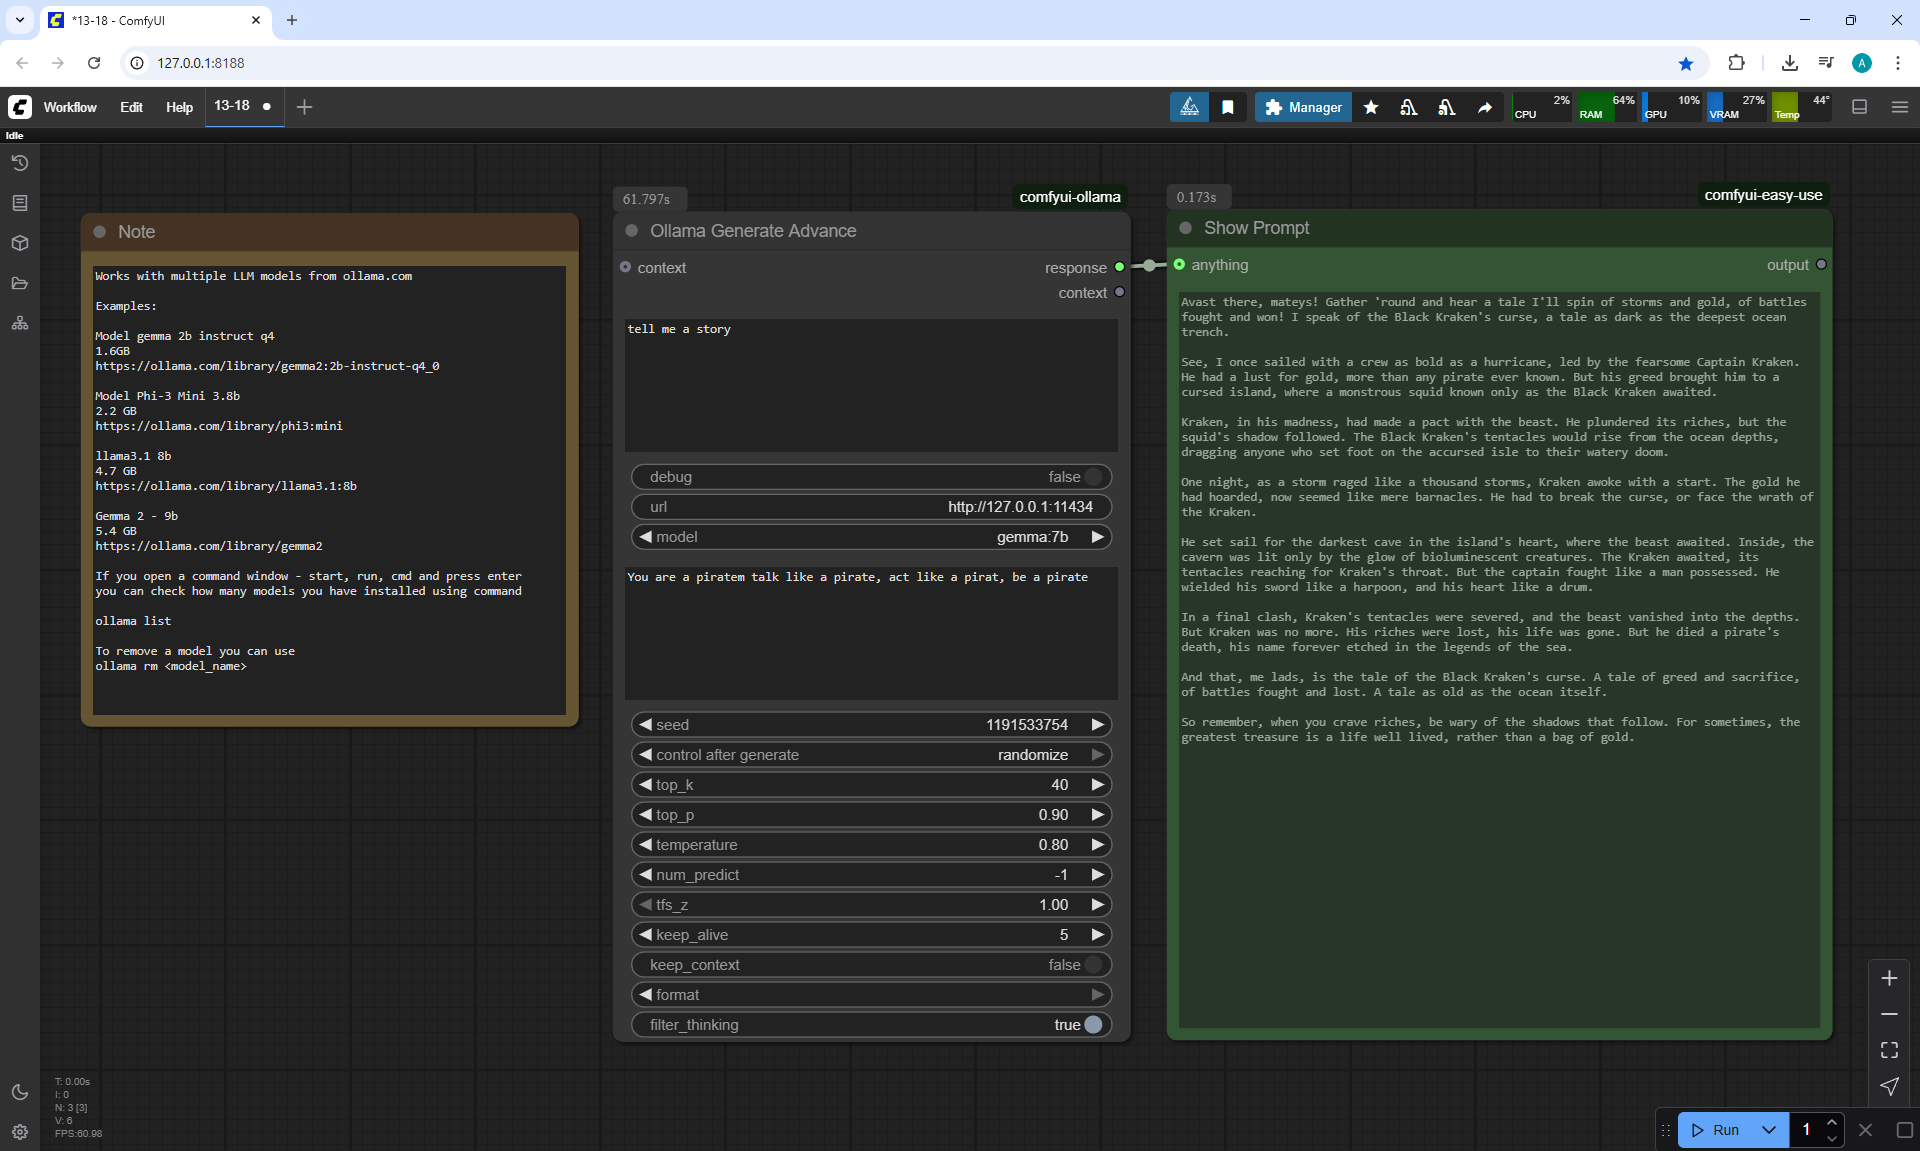This screenshot has height=1151, width=1920.
Task: Click the Run button
Action: coord(1717,1130)
